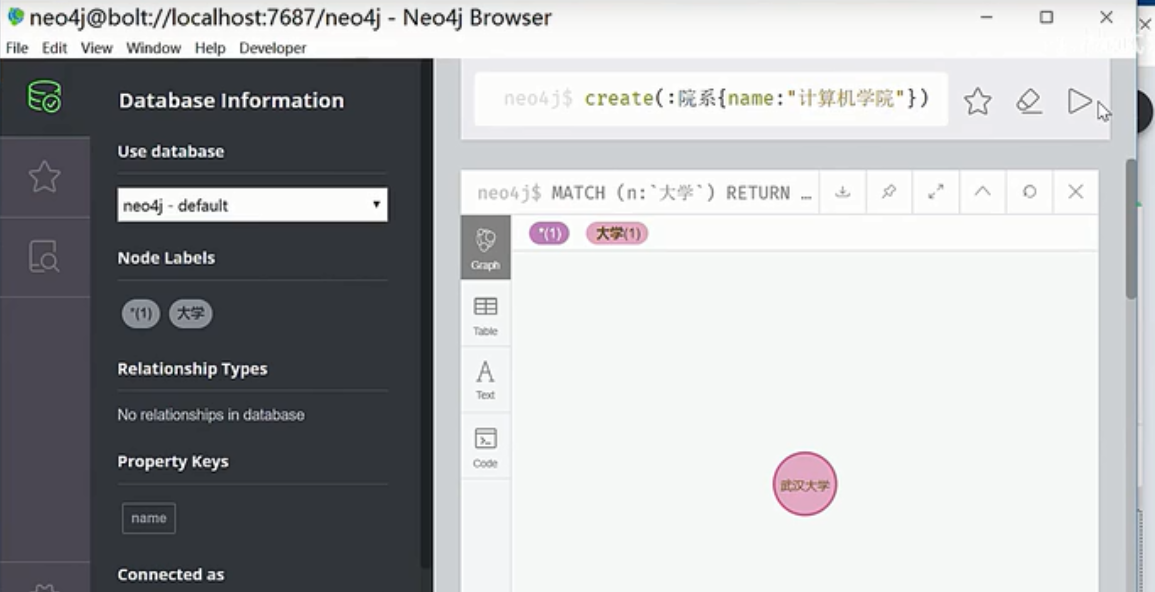This screenshot has width=1155, height=592.
Task: Open the Project Files sidebar icon
Action: [x=44, y=257]
